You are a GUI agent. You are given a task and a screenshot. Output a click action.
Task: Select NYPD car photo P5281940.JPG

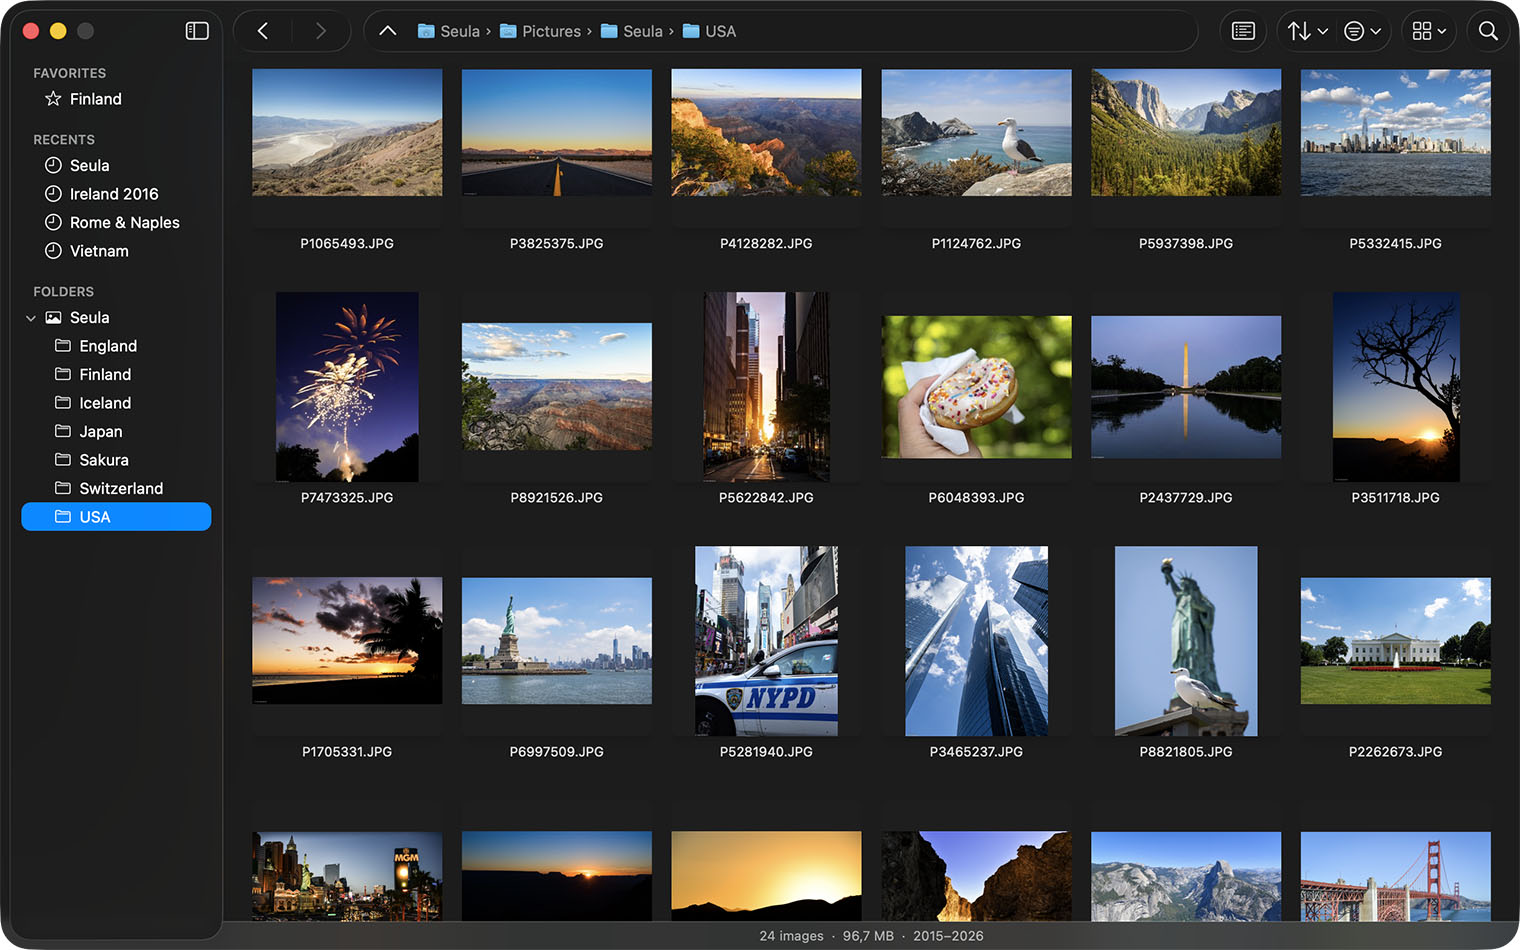pyautogui.click(x=766, y=641)
